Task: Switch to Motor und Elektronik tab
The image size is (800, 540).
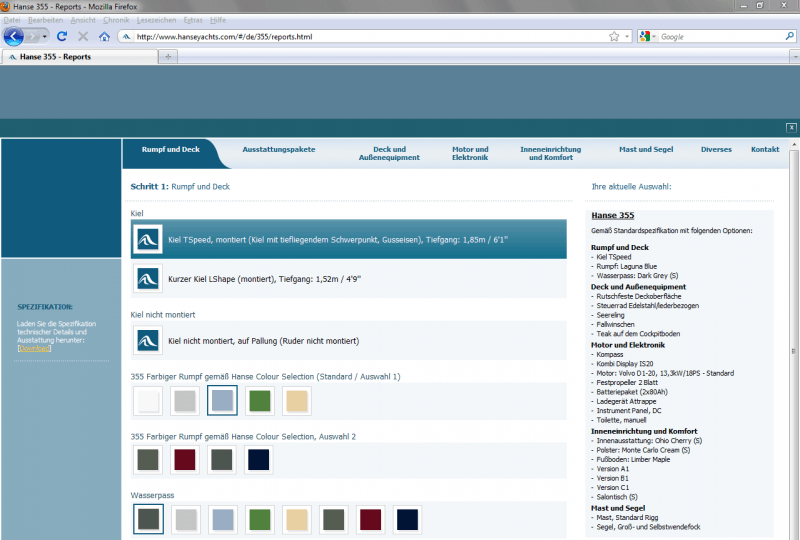Action: [x=470, y=154]
